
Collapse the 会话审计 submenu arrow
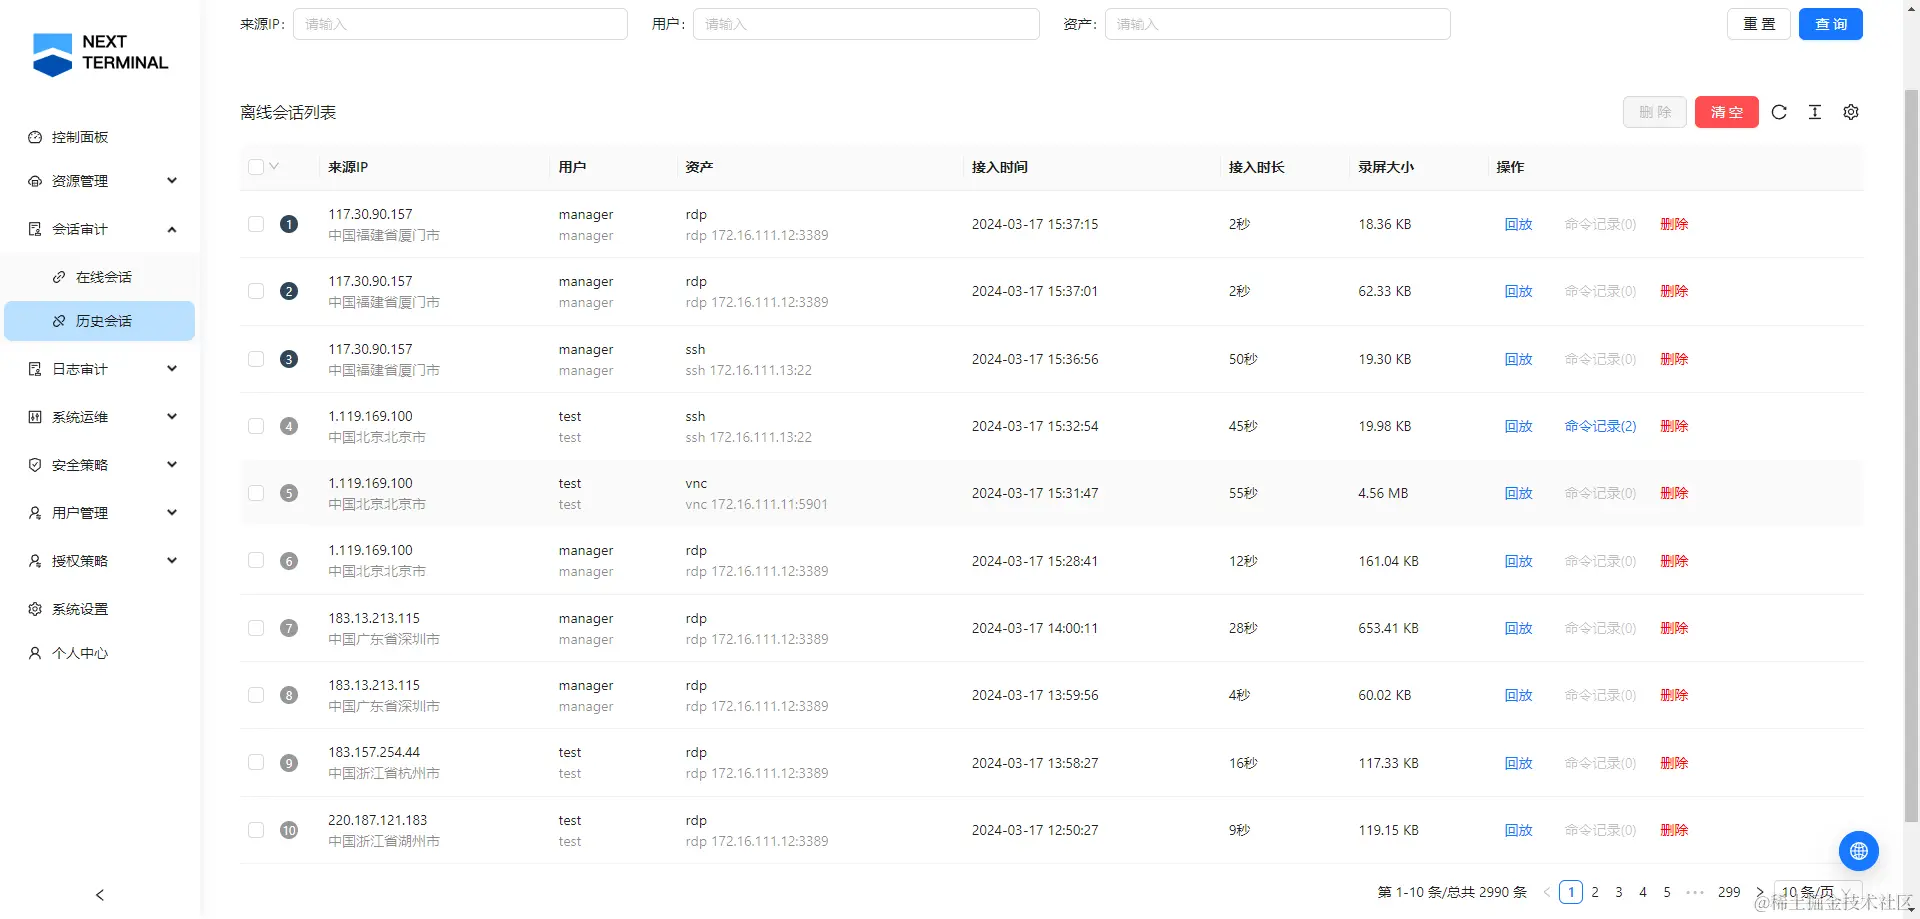(172, 229)
